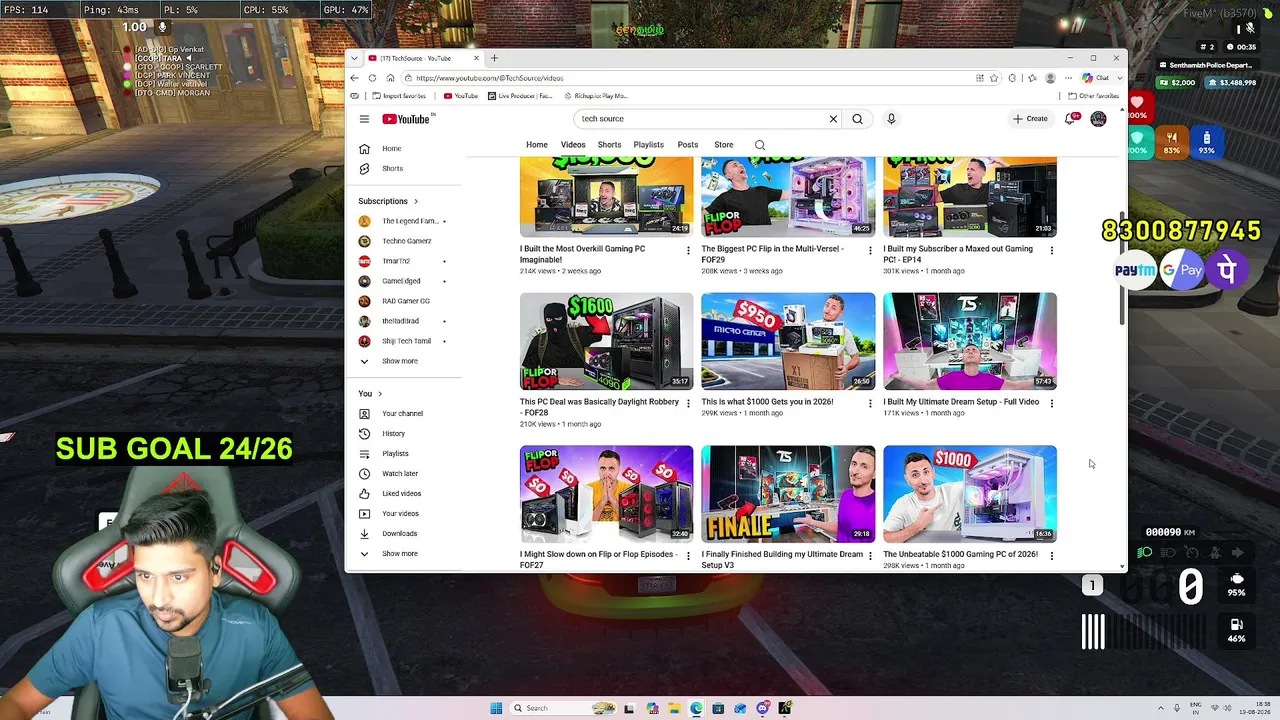Open the browser profile icon

(x=1050, y=78)
